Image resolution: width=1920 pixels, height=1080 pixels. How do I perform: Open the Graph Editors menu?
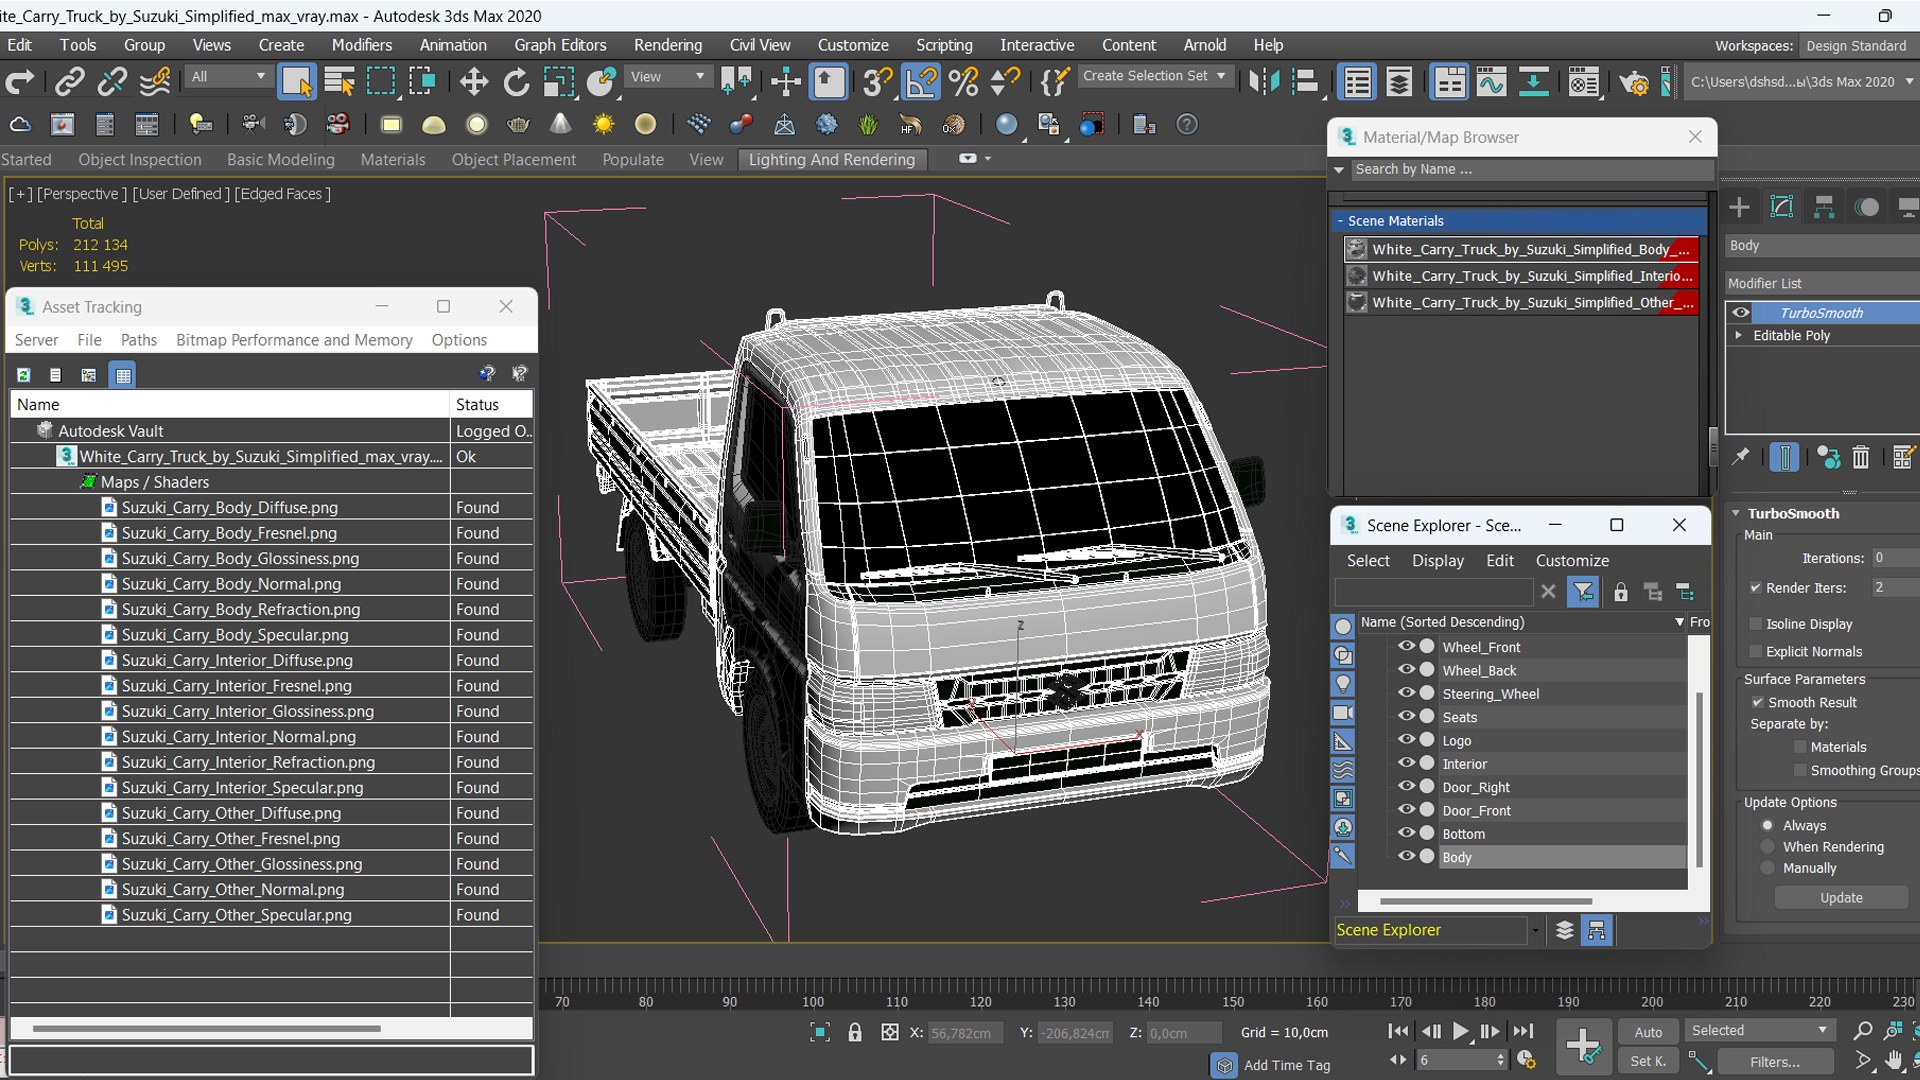560,45
